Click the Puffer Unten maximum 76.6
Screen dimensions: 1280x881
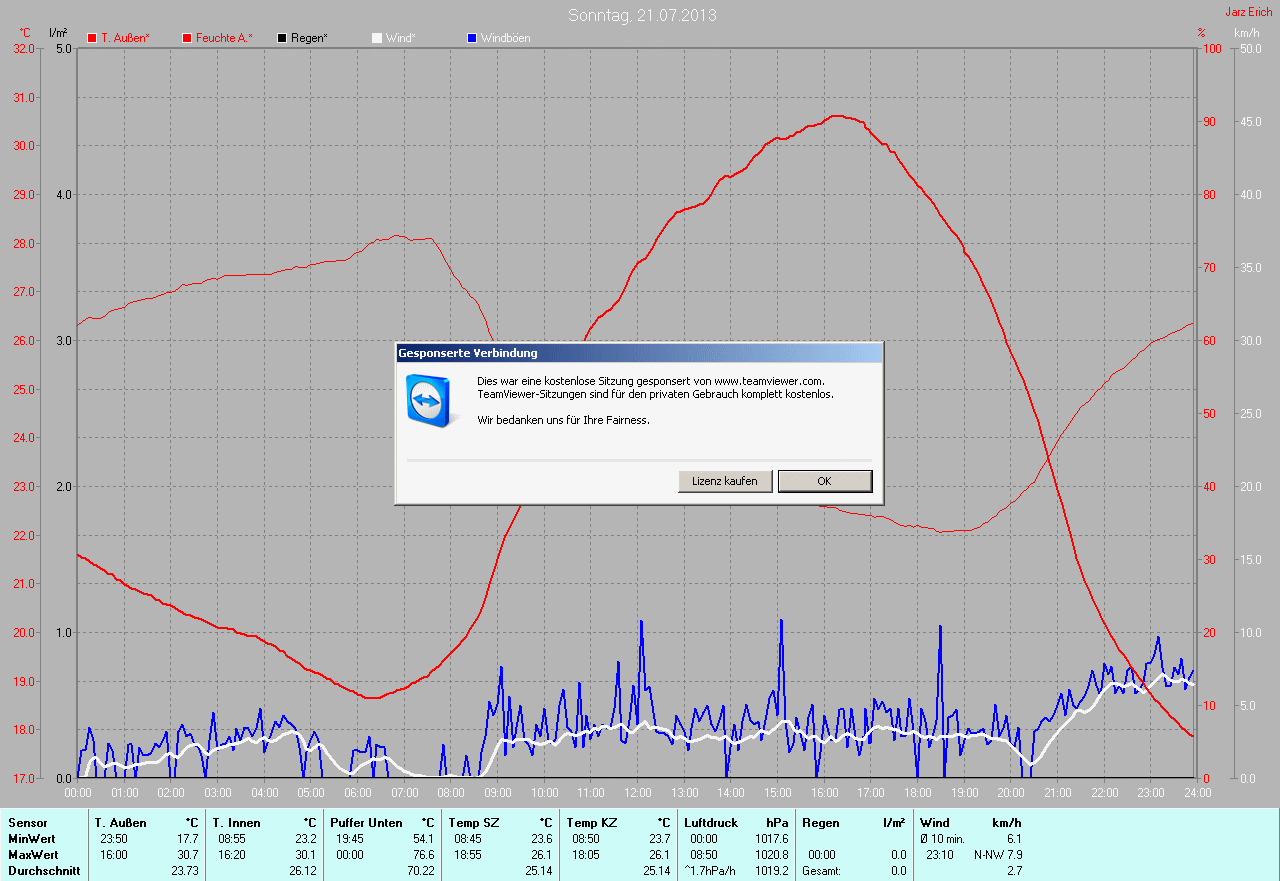(x=424, y=855)
